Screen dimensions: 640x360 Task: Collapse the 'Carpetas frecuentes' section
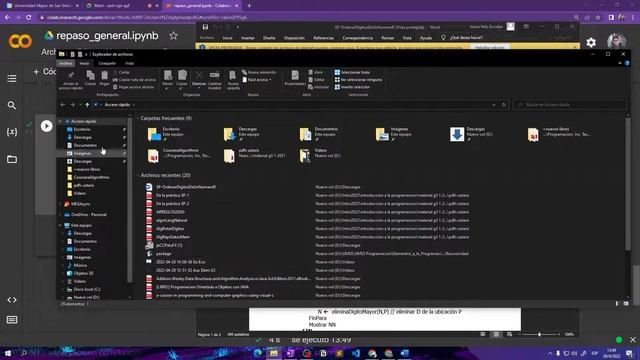point(138,118)
